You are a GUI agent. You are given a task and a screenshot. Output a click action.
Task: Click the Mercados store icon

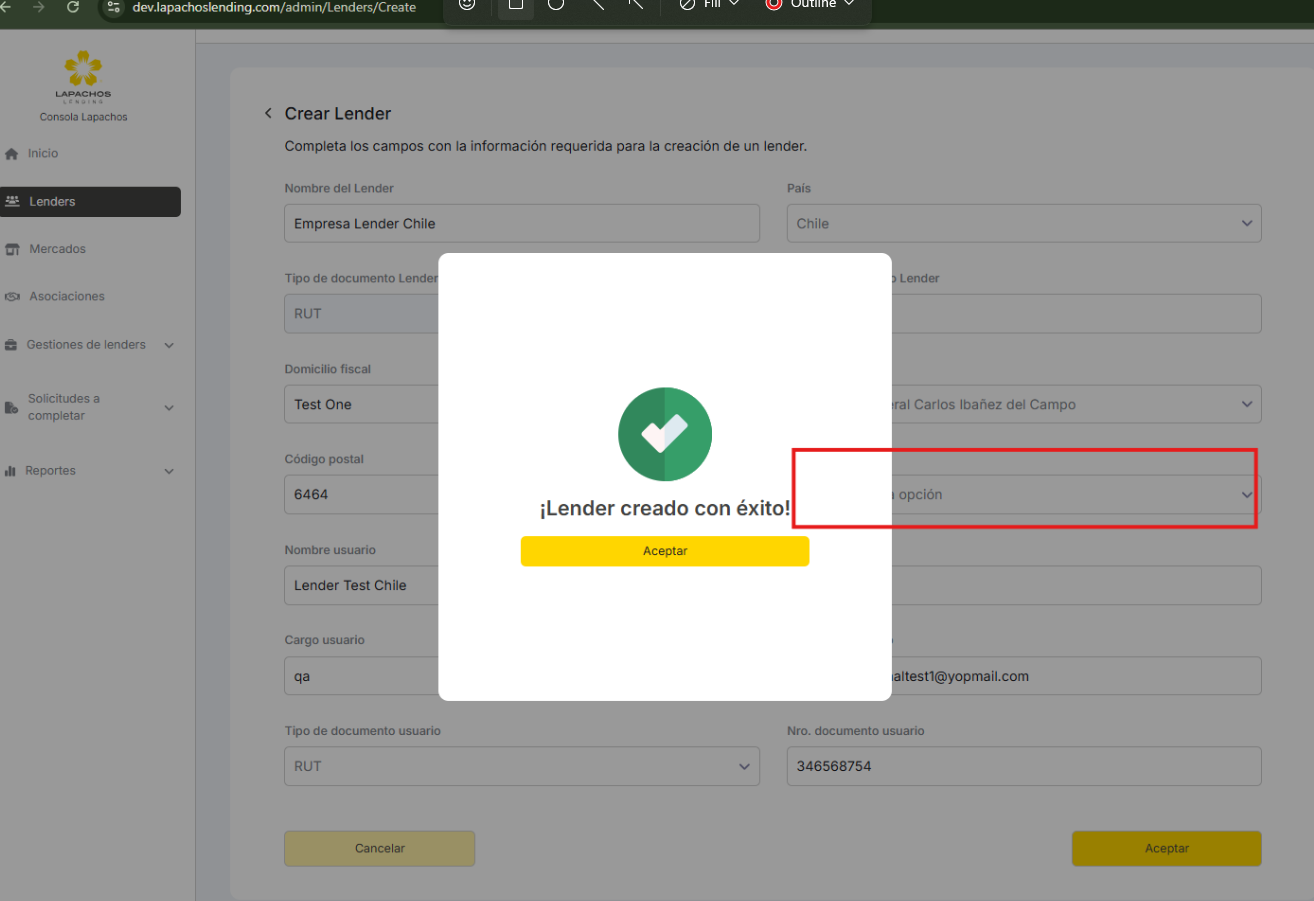(x=12, y=249)
